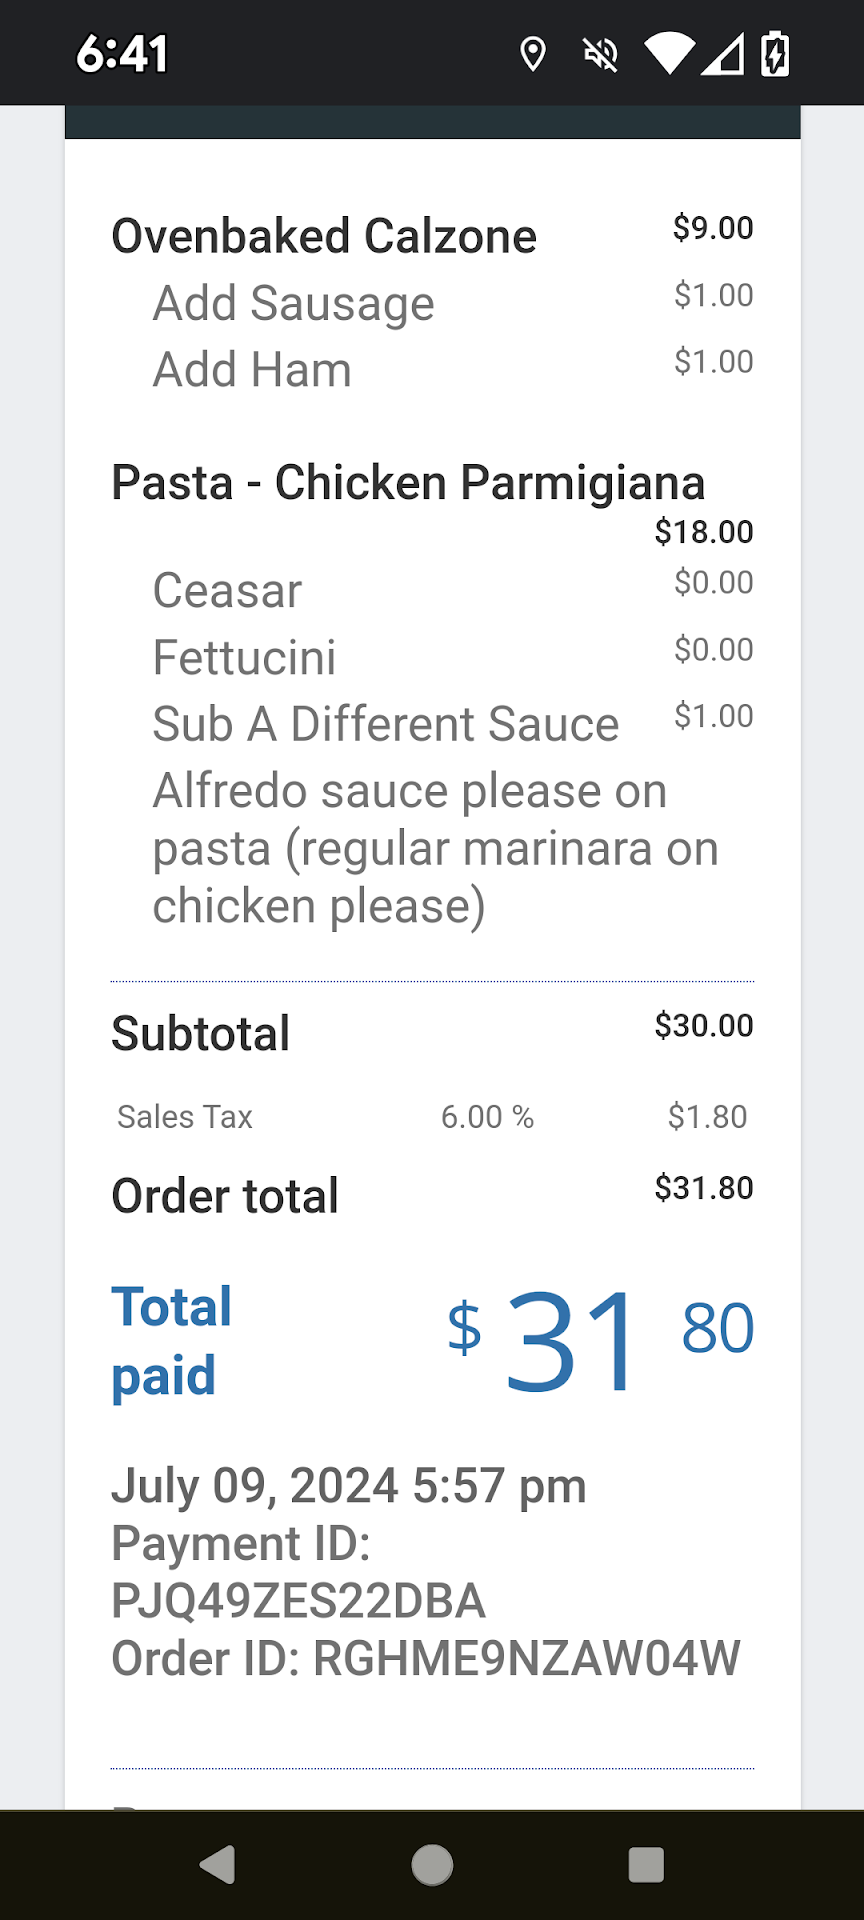Select the Payment ID code PJQ49ZES22DBA
Viewport: 864px width, 1920px height.
pyautogui.click(x=298, y=1601)
